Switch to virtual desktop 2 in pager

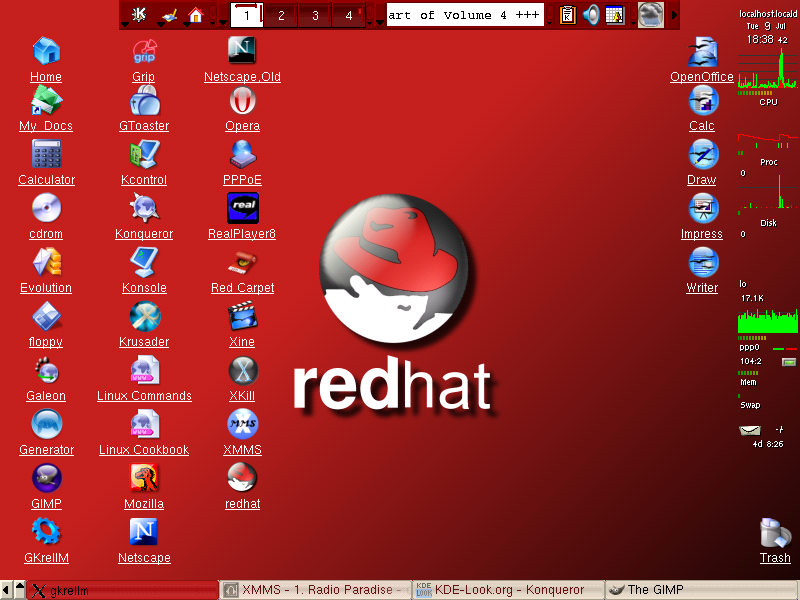click(x=281, y=15)
